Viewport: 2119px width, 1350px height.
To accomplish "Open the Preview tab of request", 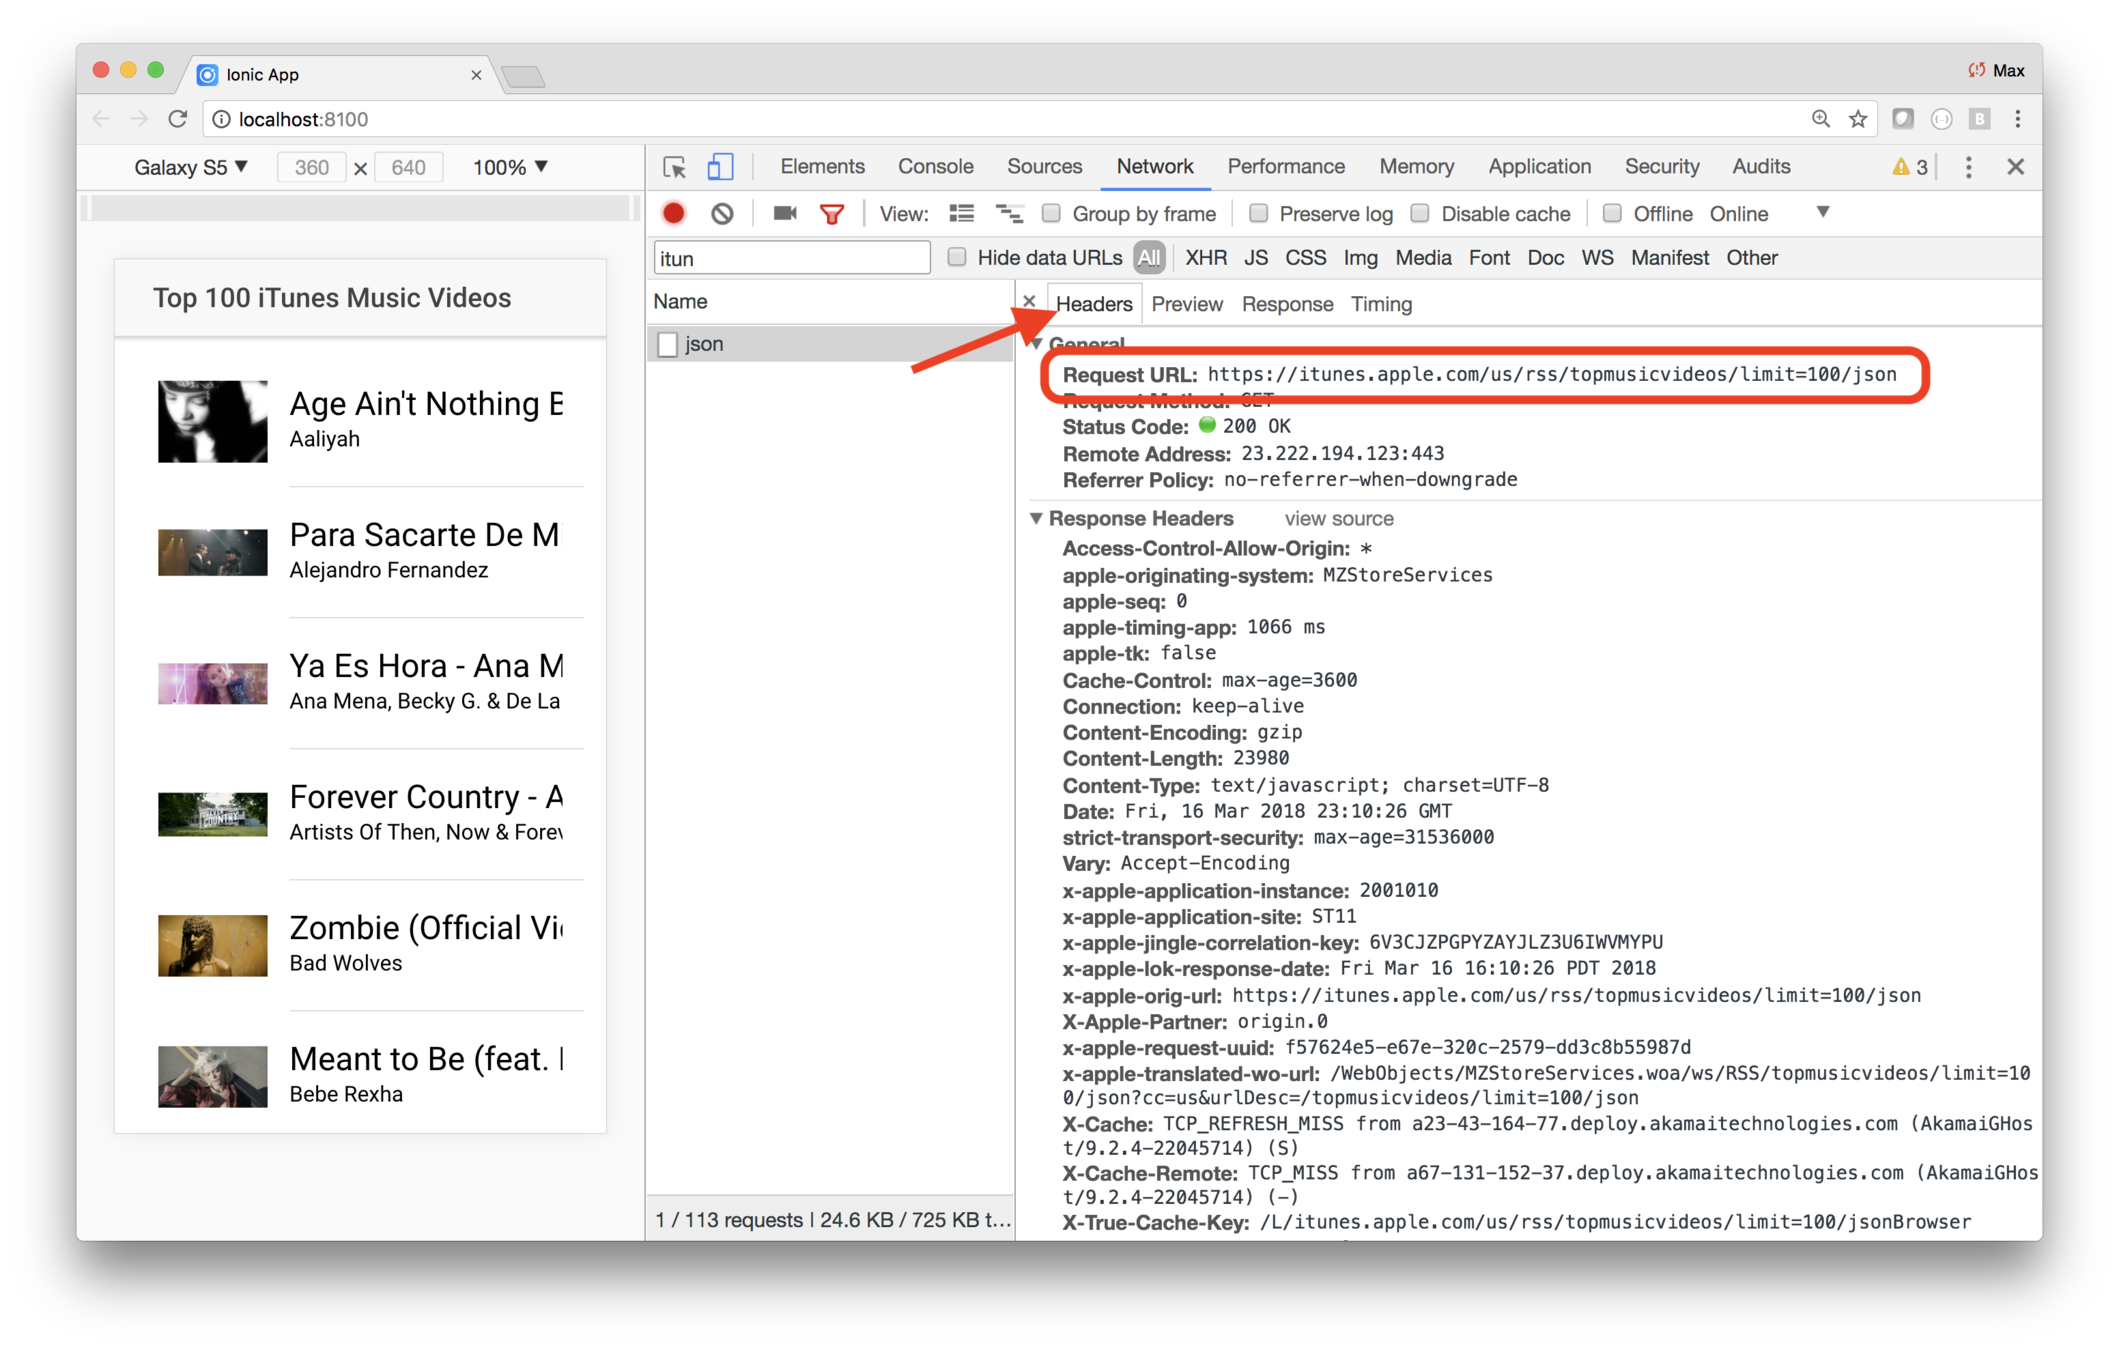I will pyautogui.click(x=1186, y=304).
